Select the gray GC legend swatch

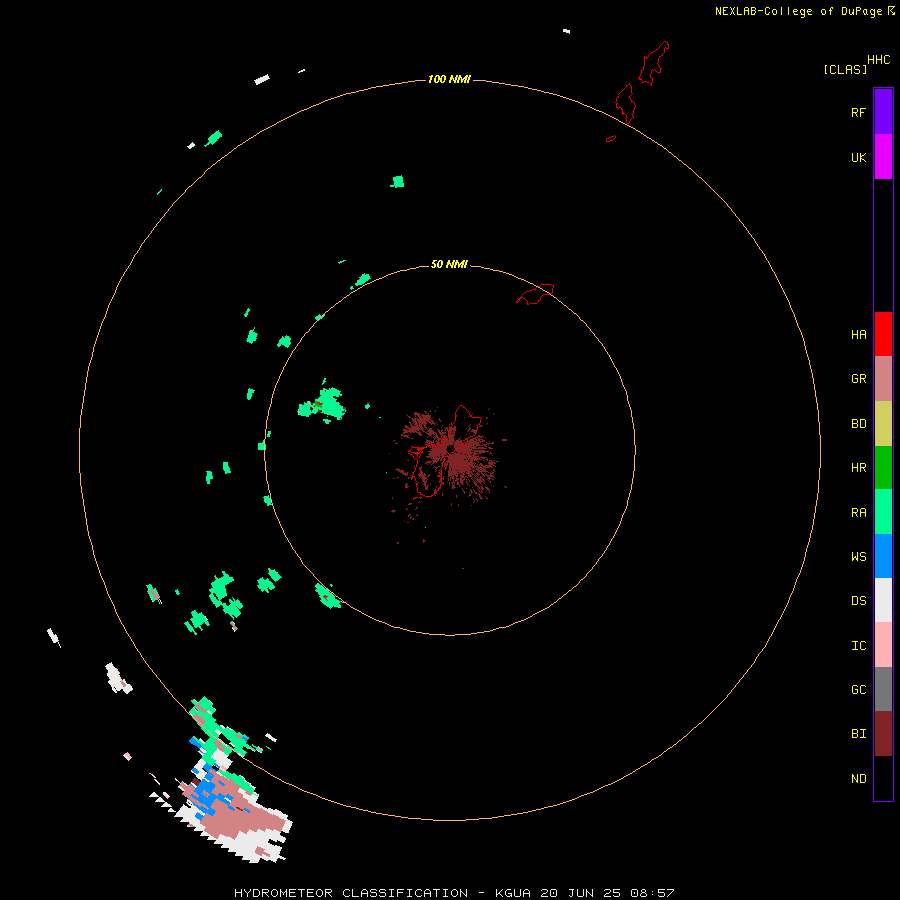click(883, 689)
